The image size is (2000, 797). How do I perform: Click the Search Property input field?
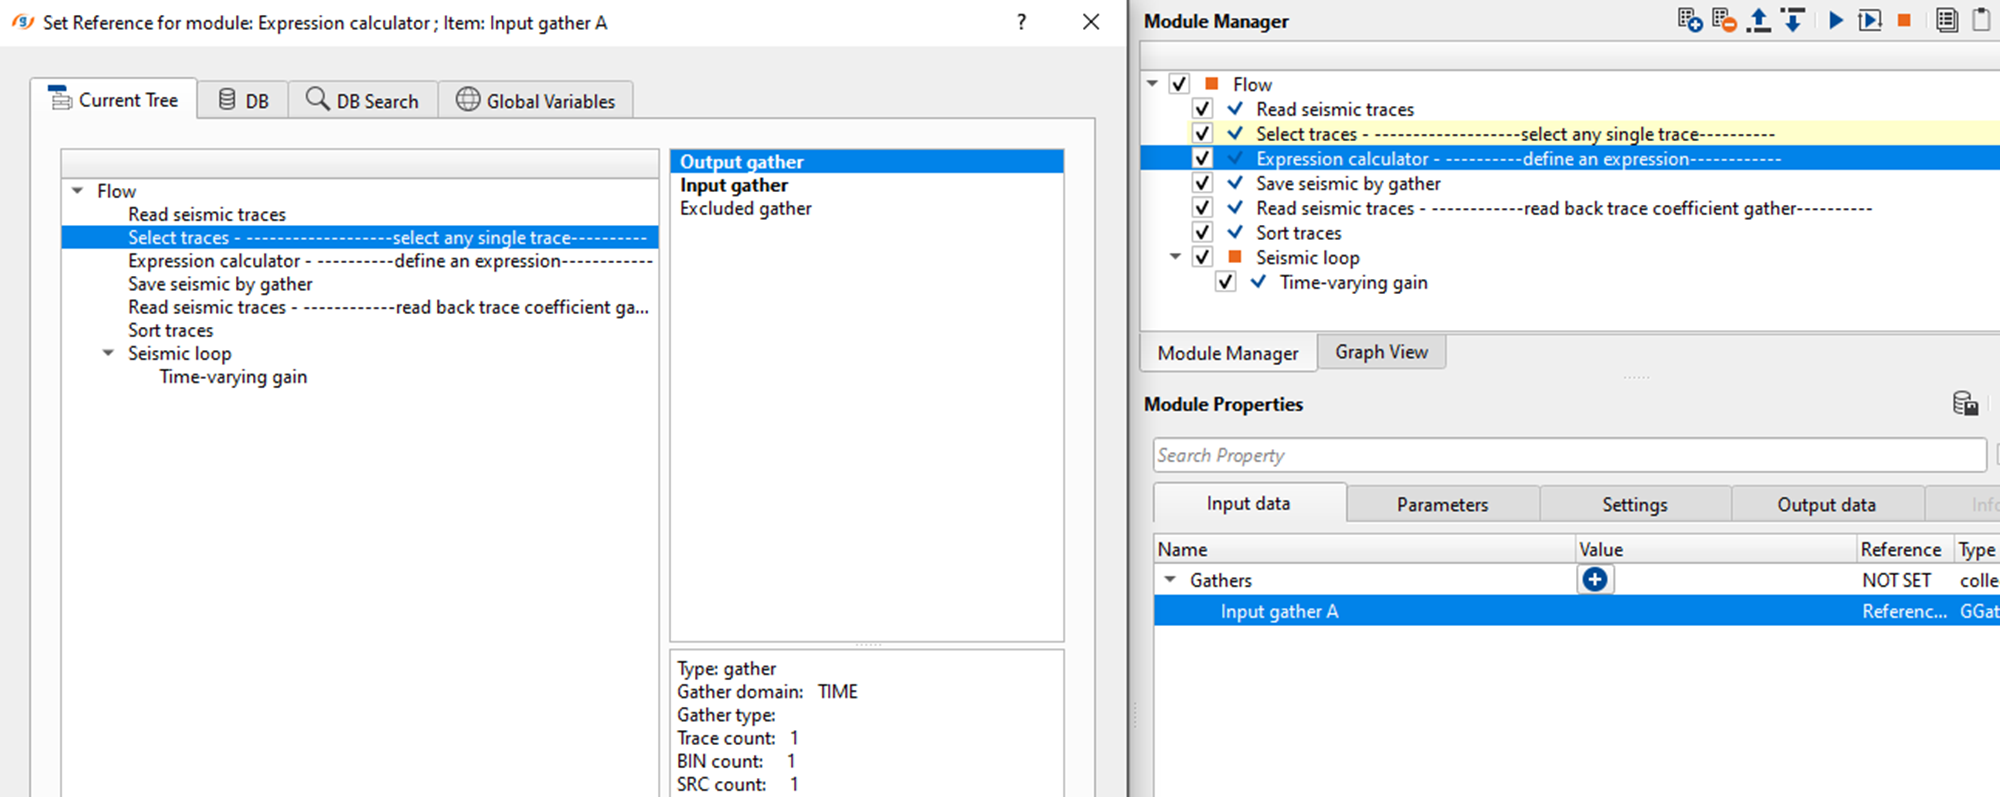1568,456
